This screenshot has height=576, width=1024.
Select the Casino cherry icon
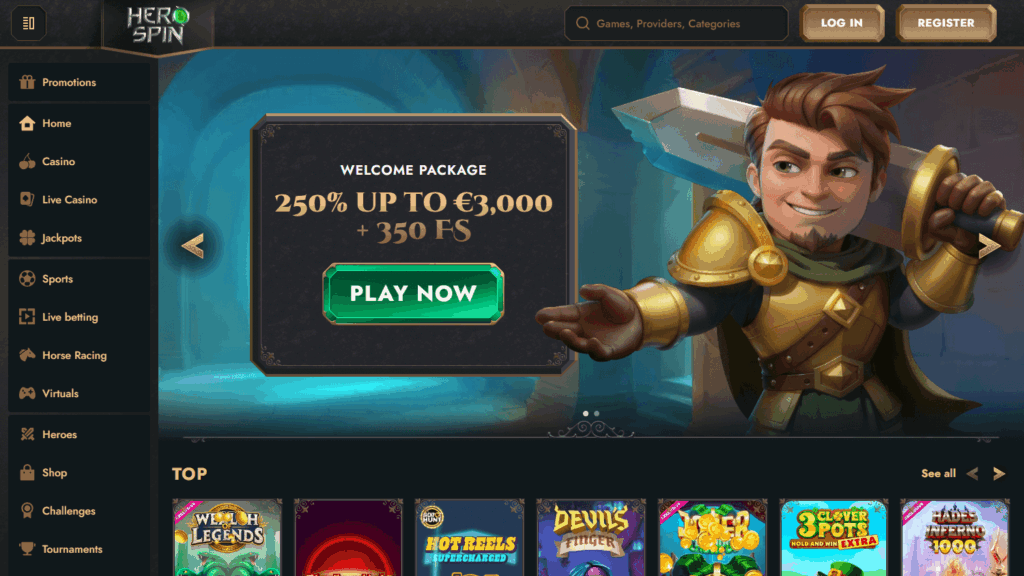(x=27, y=161)
